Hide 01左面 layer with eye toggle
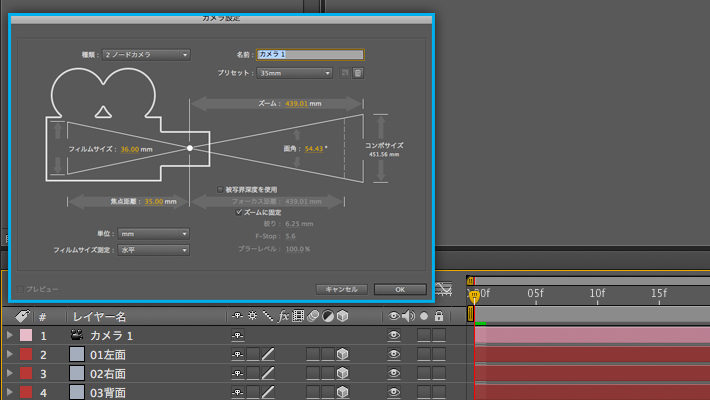Viewport: 710px width, 400px height. [x=394, y=354]
